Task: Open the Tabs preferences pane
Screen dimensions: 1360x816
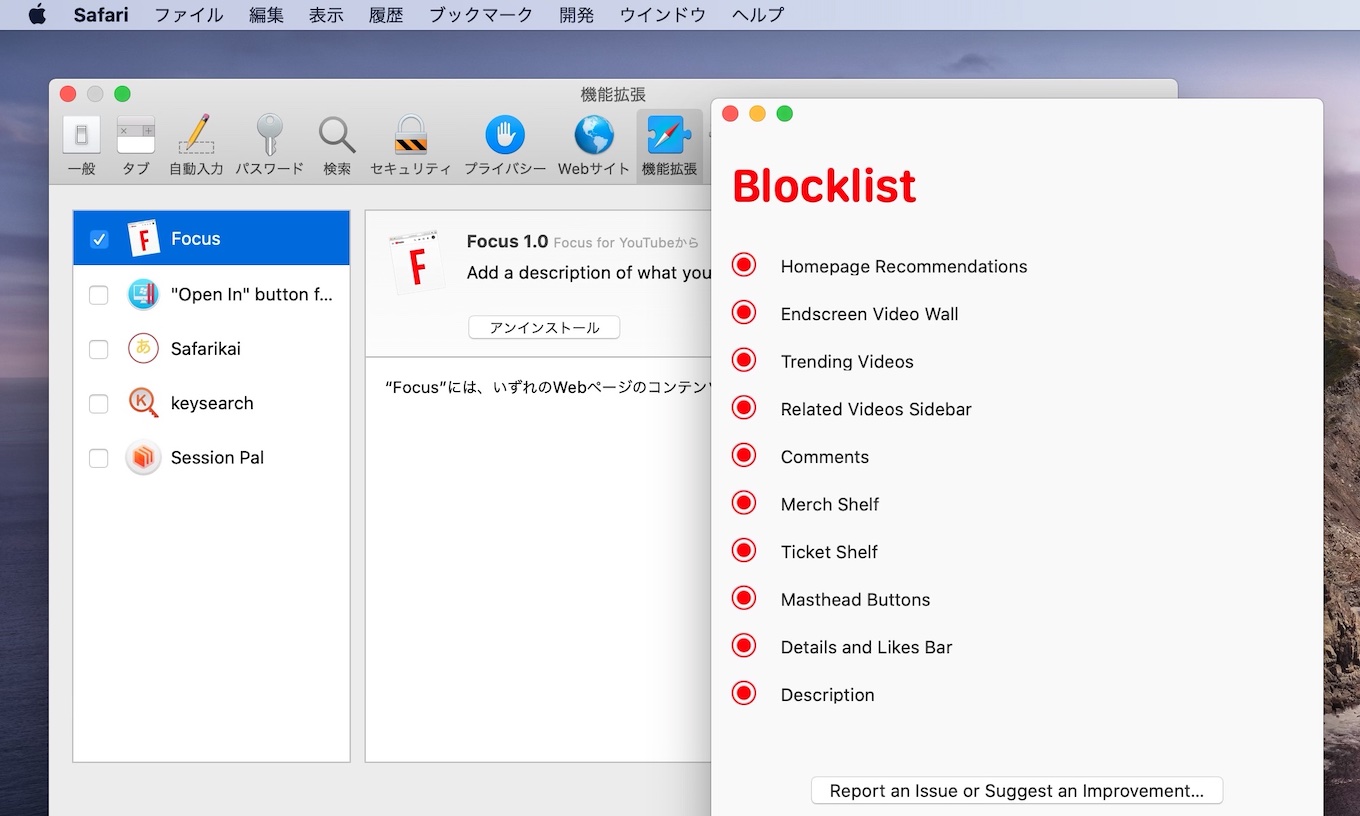Action: tap(136, 135)
